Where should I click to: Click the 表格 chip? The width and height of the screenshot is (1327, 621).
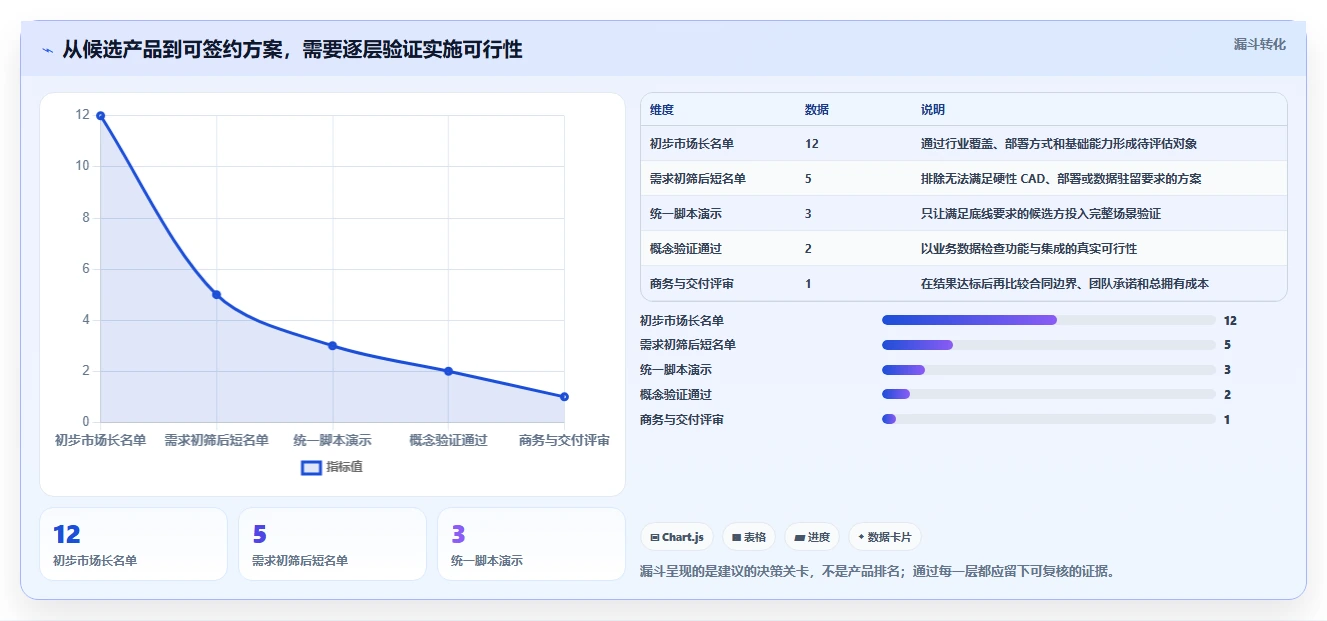pyautogui.click(x=749, y=537)
